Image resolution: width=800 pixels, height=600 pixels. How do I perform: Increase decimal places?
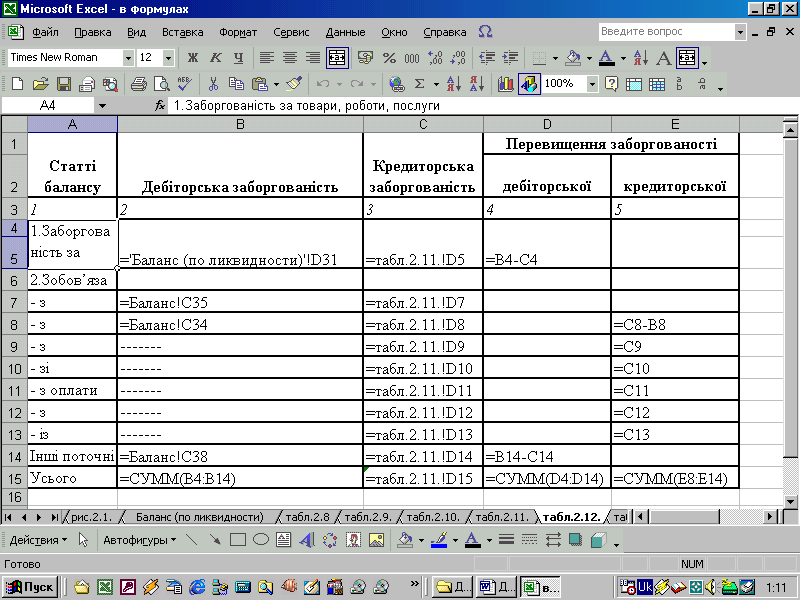click(x=435, y=58)
